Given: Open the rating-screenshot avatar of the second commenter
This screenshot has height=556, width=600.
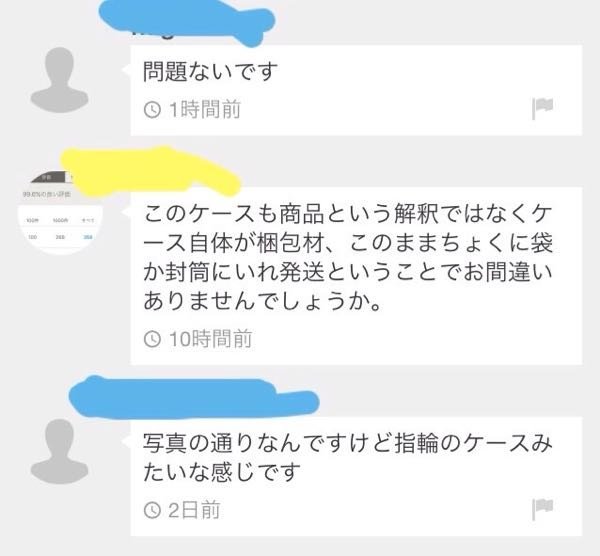Looking at the screenshot, I should [x=60, y=212].
